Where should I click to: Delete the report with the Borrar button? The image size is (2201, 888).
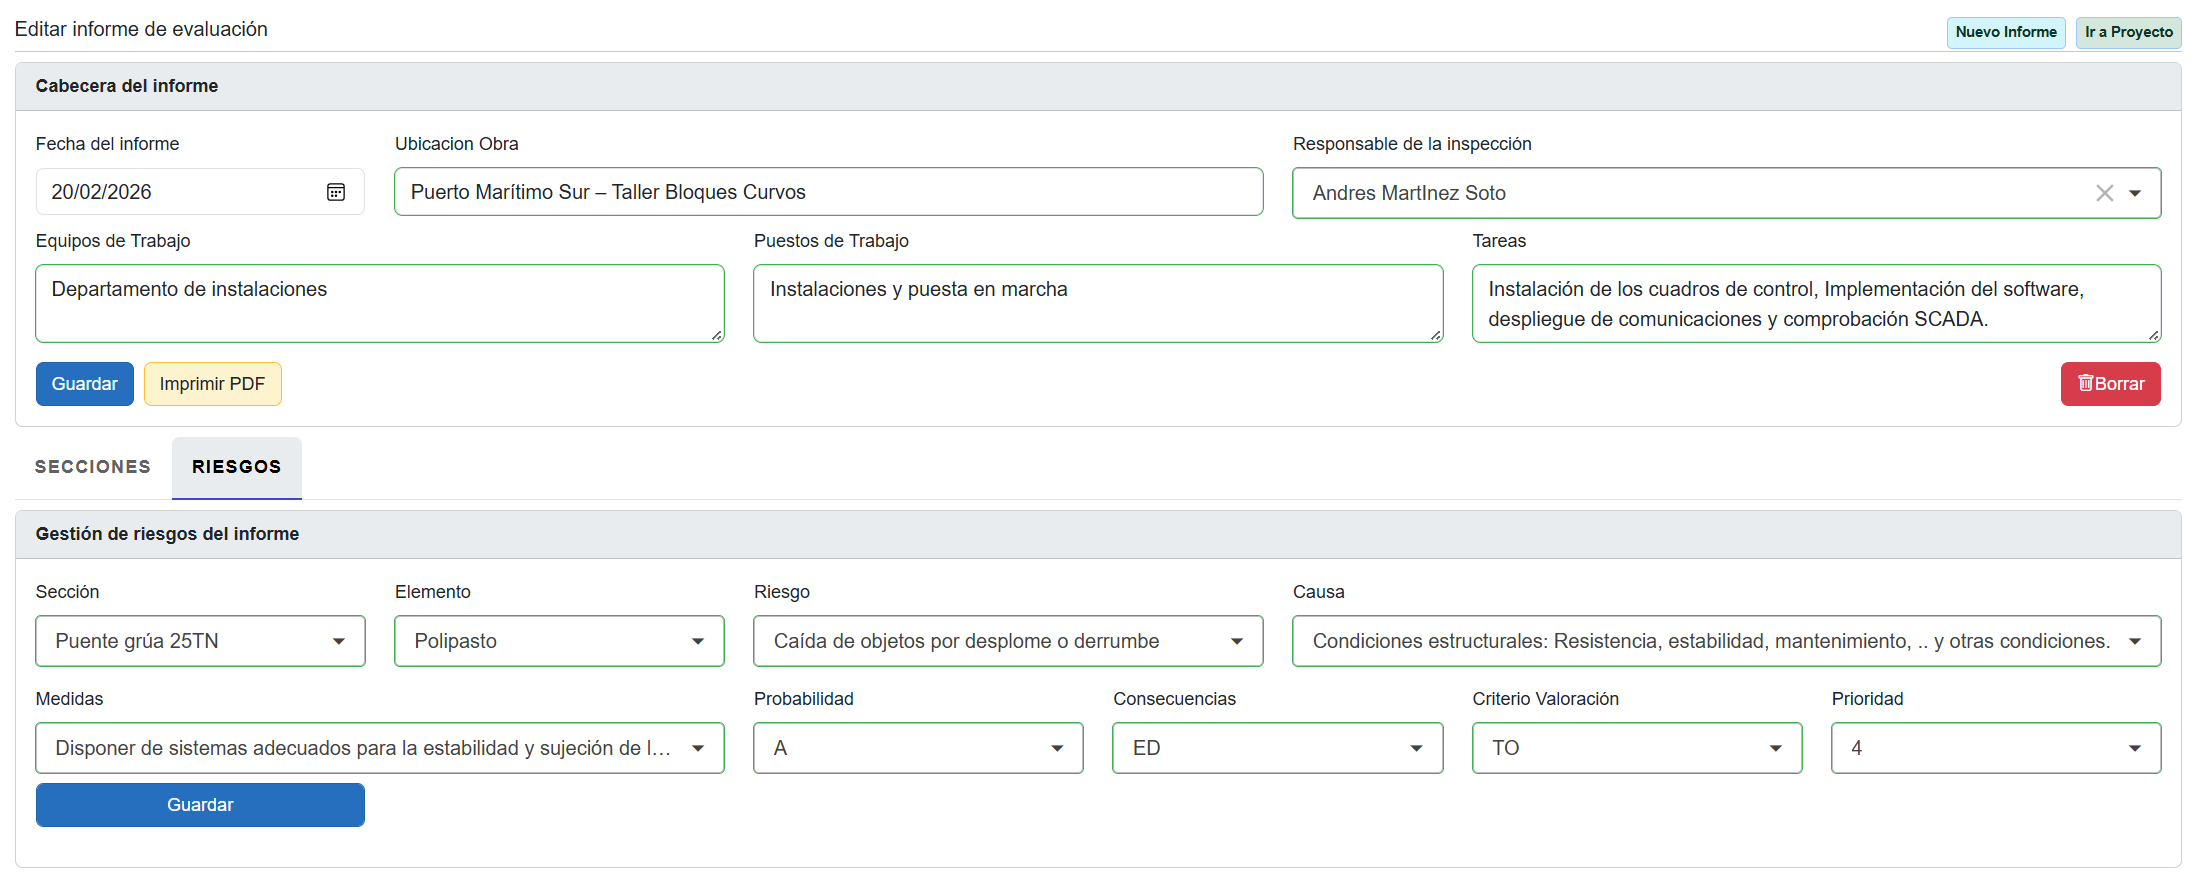tap(2110, 384)
